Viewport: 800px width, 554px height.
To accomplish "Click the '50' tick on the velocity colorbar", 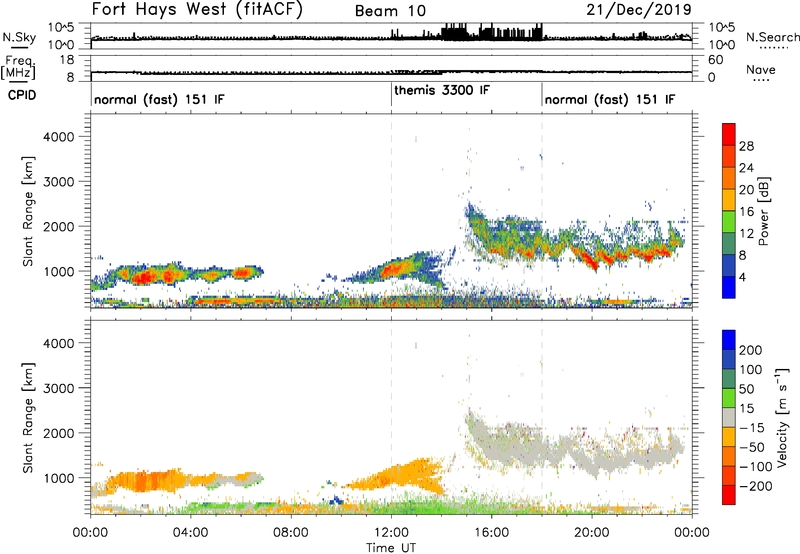I will (x=746, y=389).
